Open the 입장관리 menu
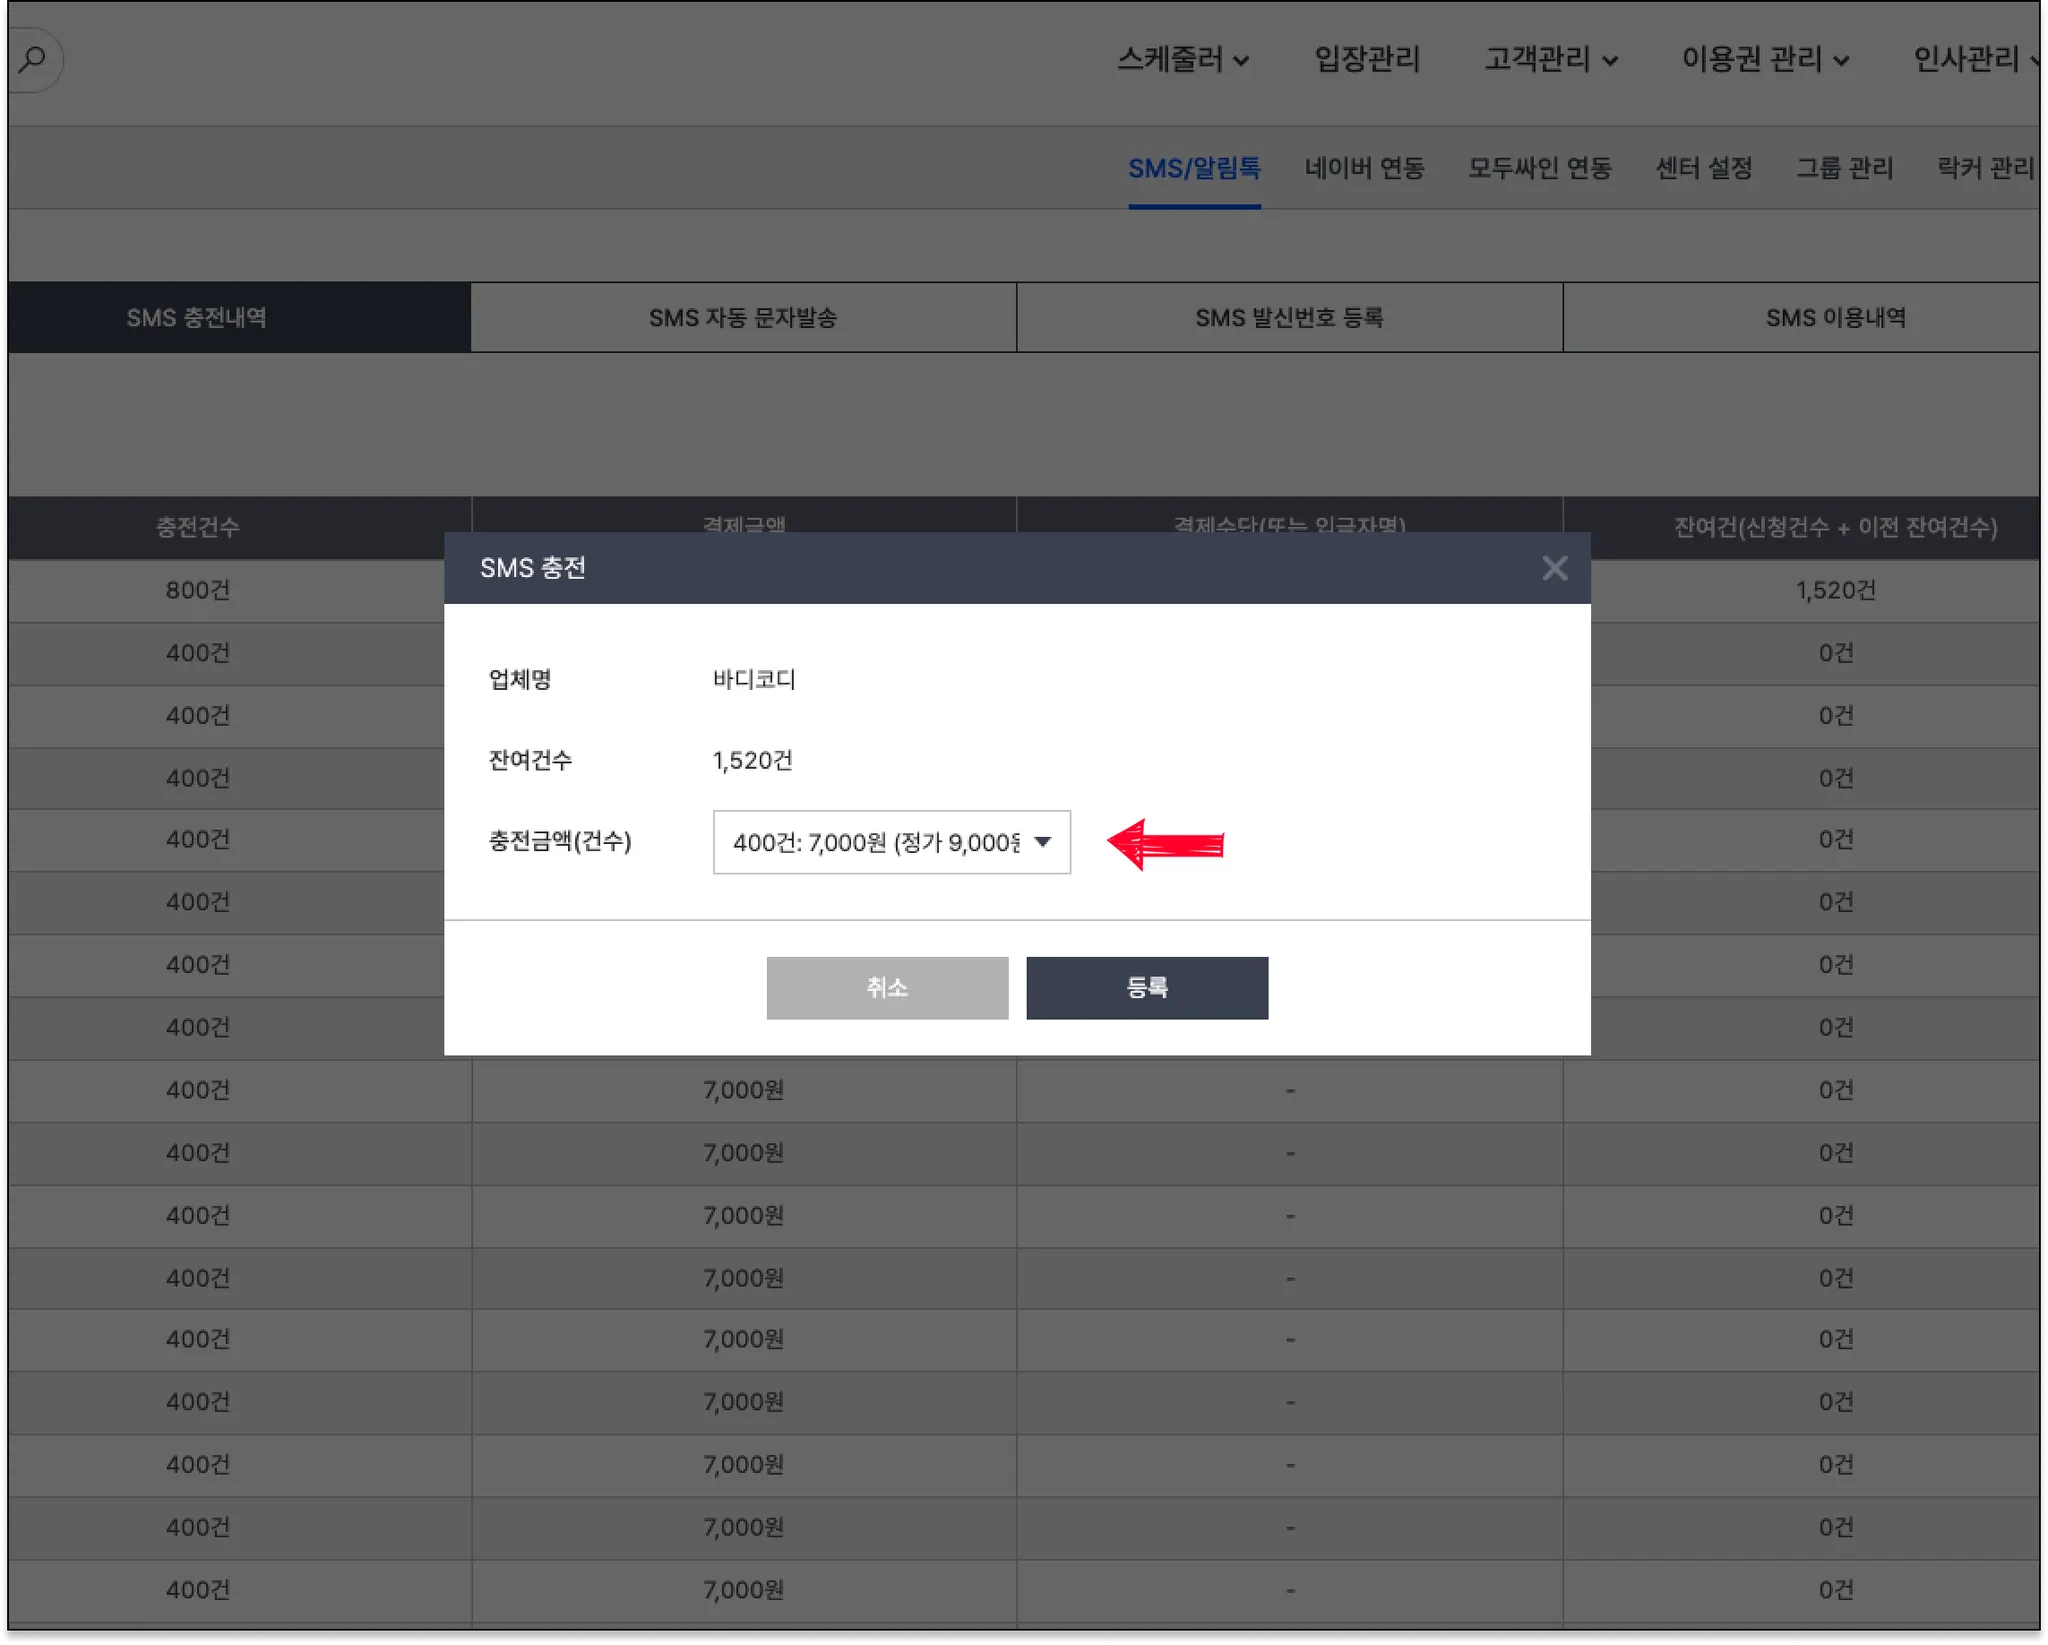 pos(1366,60)
